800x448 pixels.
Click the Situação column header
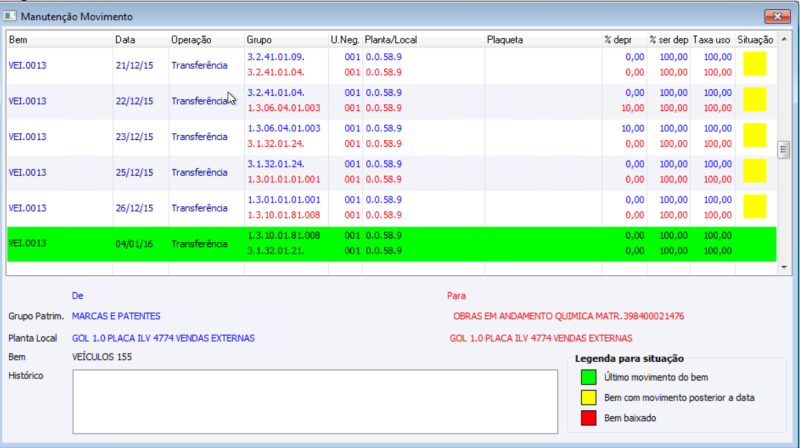click(x=756, y=40)
